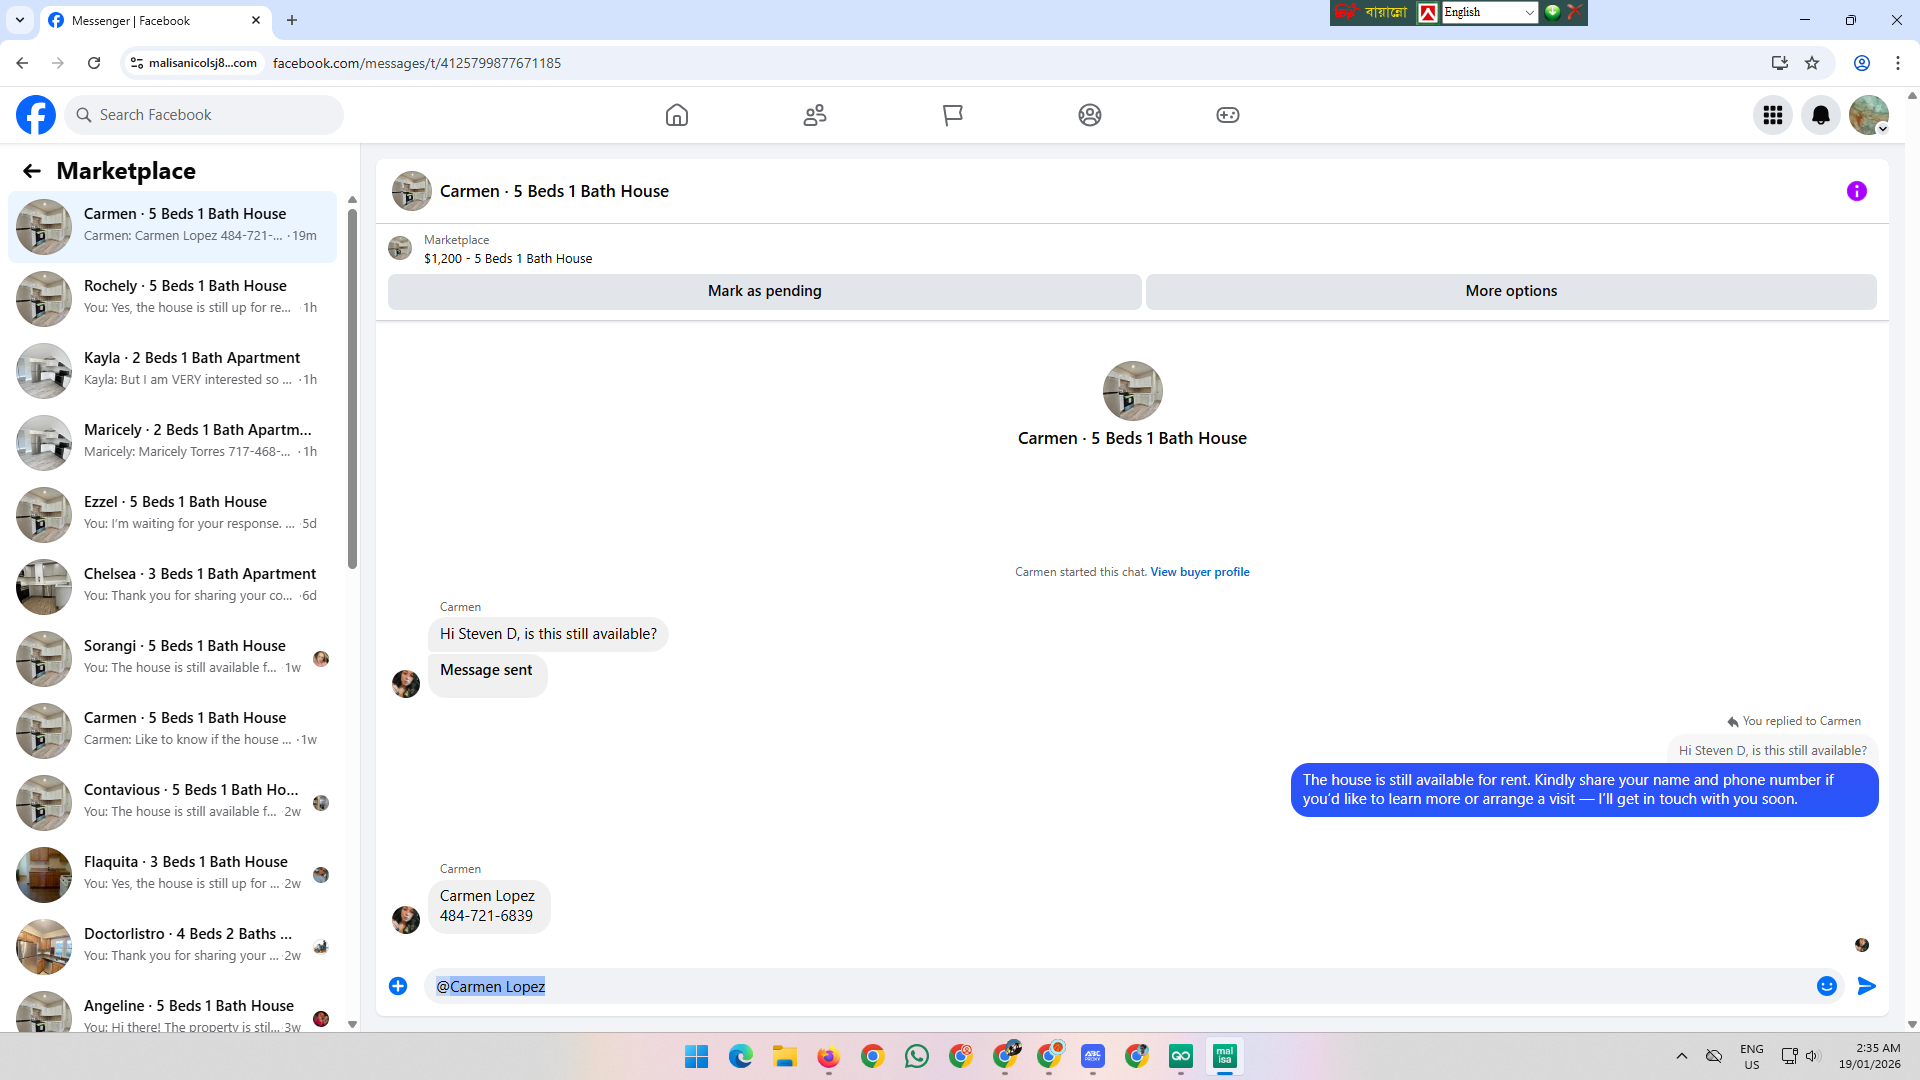Open Kayla 2 Beds 1 Bath Apartment chat
Screen dimensions: 1920x1080
coord(172,370)
